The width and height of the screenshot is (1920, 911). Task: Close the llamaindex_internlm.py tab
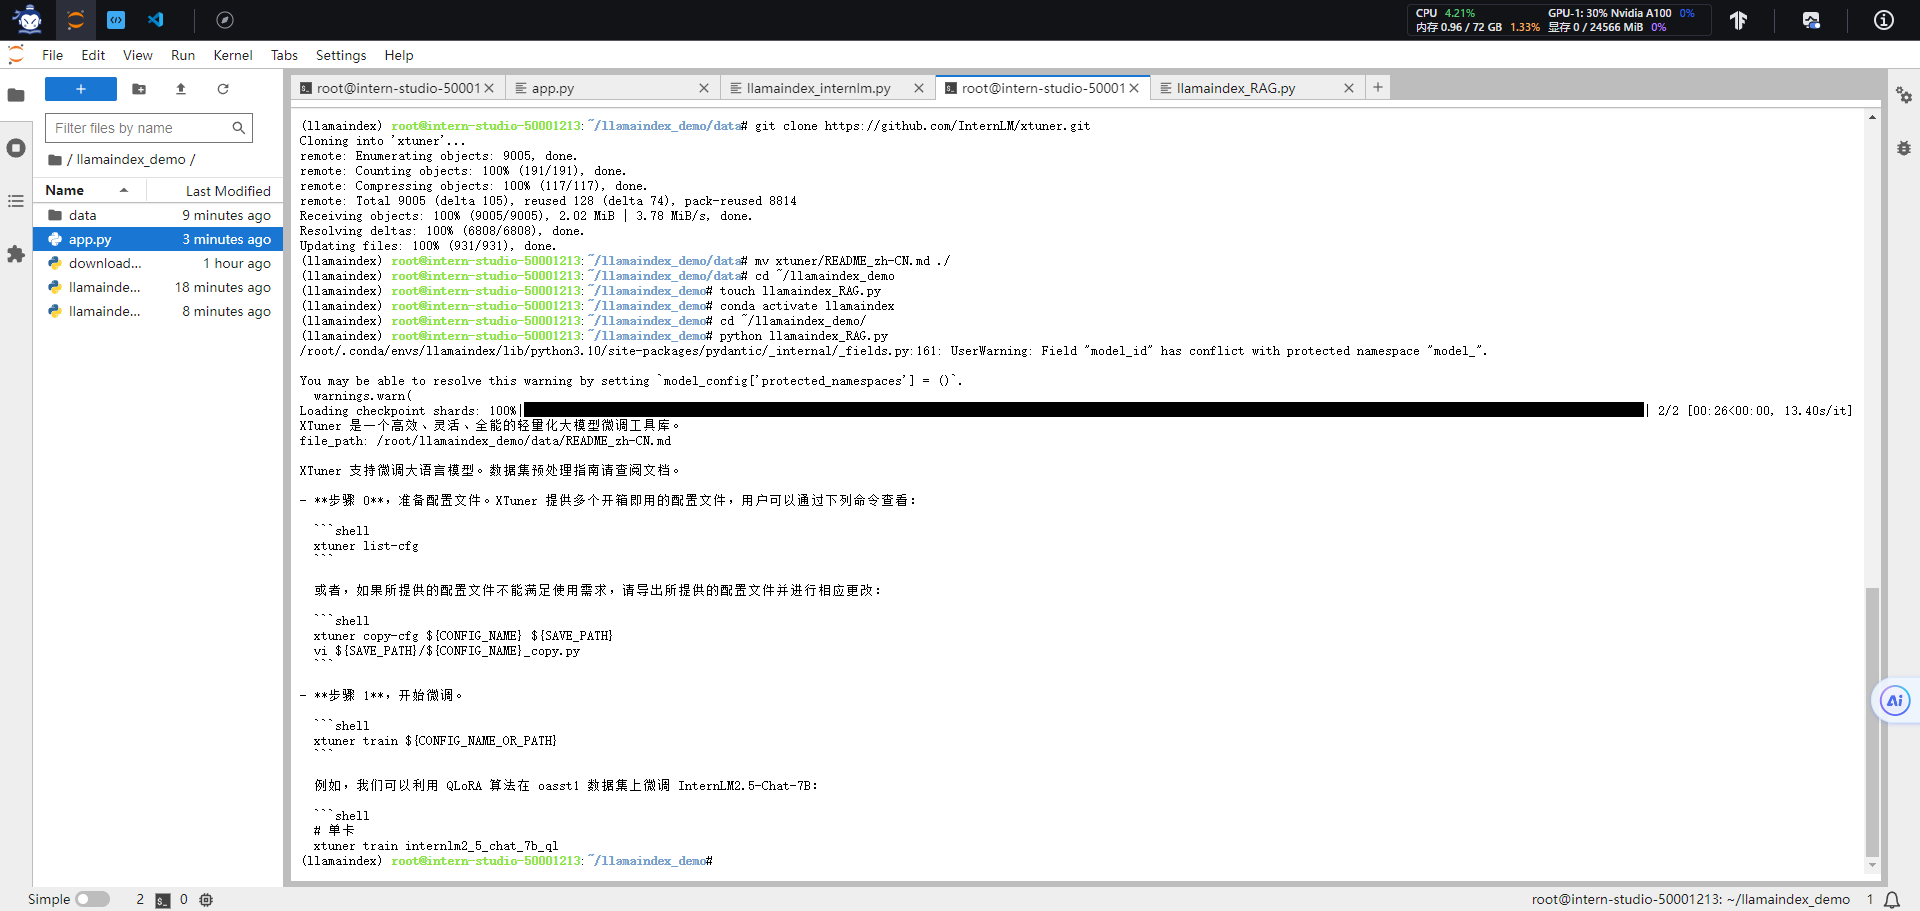coord(919,88)
